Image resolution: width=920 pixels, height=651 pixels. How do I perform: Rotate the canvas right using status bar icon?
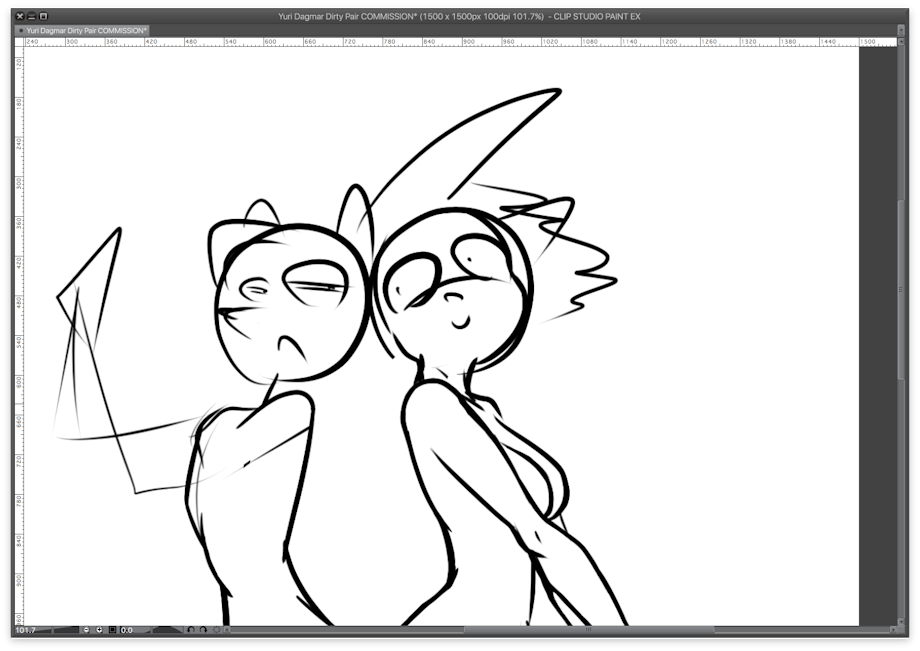(203, 630)
